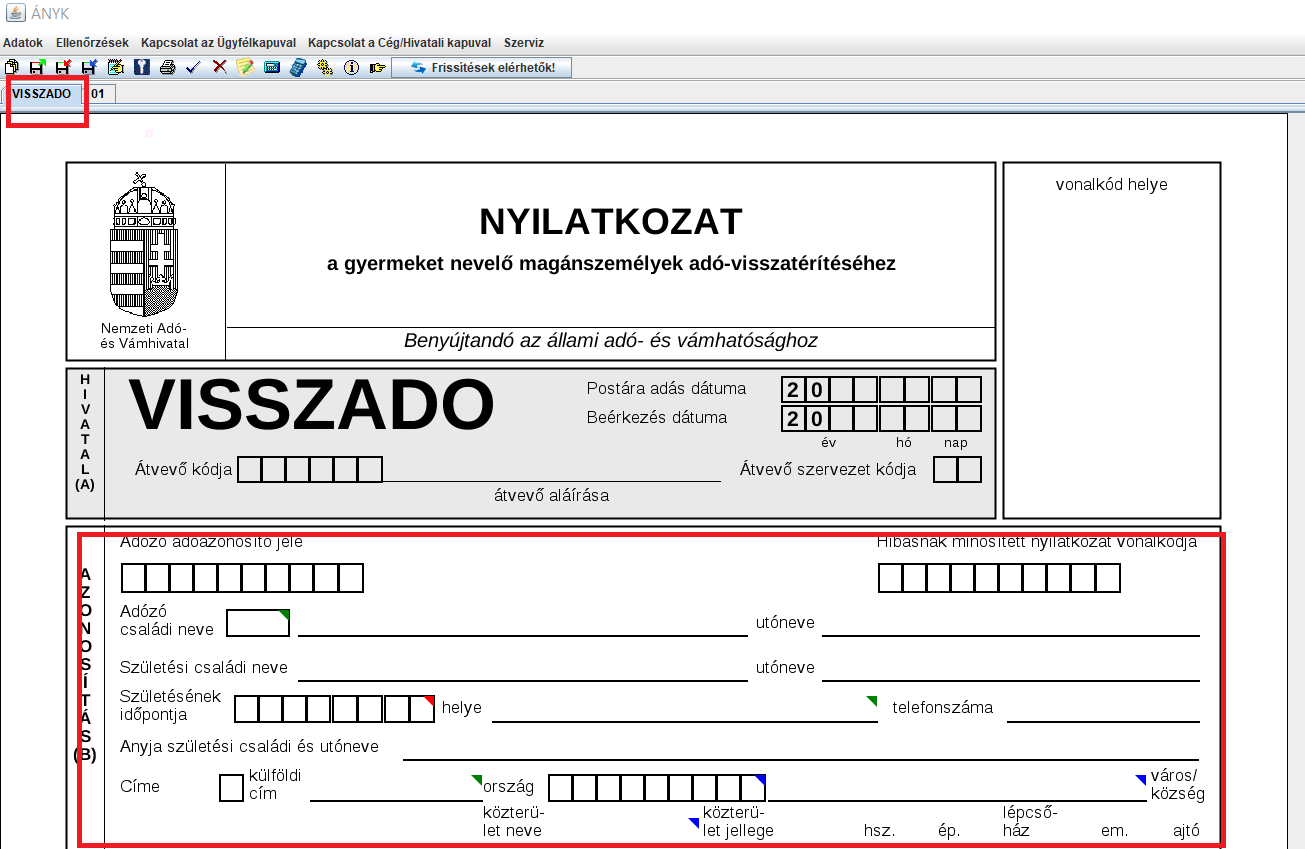Click the születési helye combo field
Viewport: 1305px width, 849px height.
(x=684, y=708)
